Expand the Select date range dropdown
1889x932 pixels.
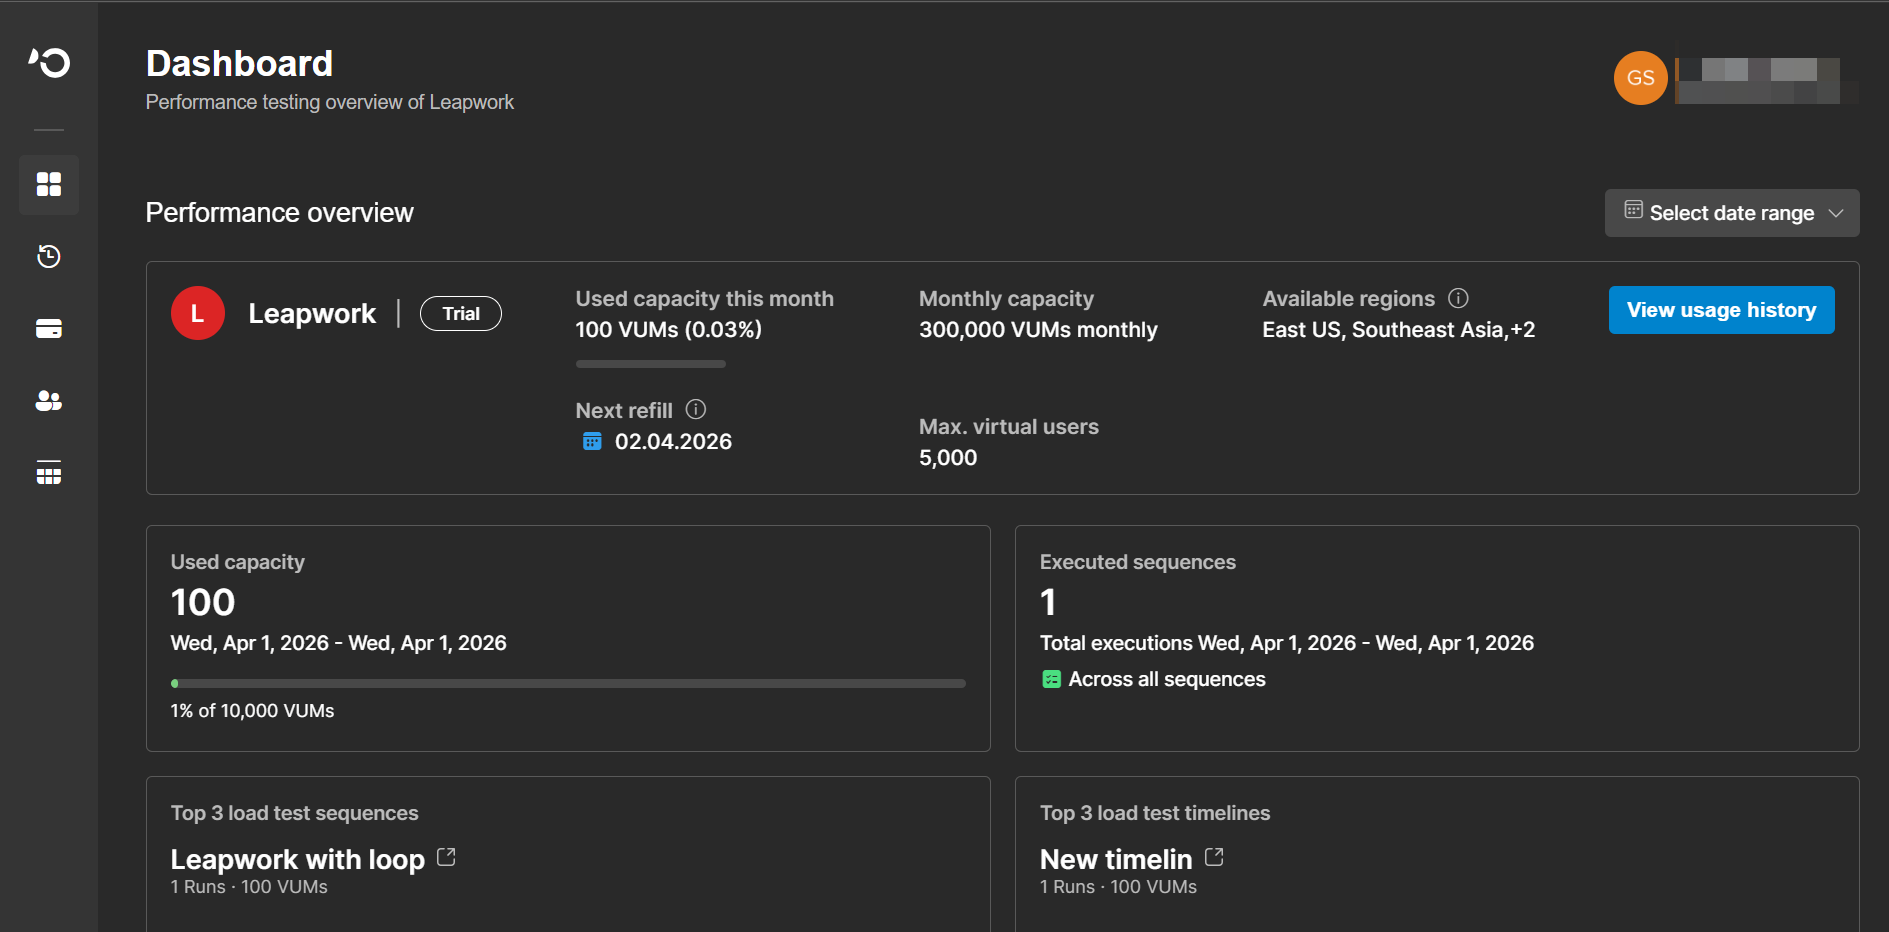point(1730,213)
